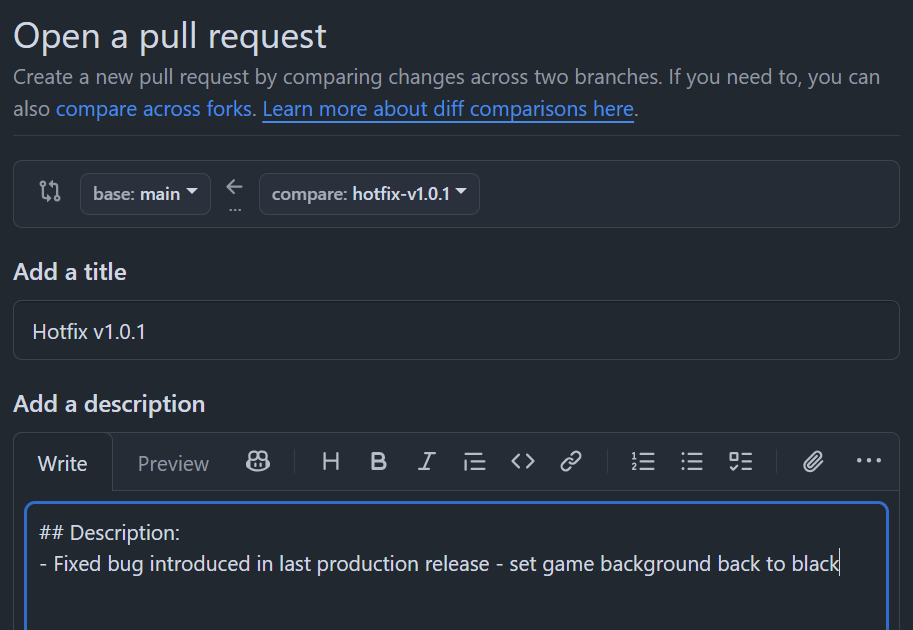This screenshot has height=630, width=913.
Task: Open more formatting options ellipsis
Action: [869, 461]
